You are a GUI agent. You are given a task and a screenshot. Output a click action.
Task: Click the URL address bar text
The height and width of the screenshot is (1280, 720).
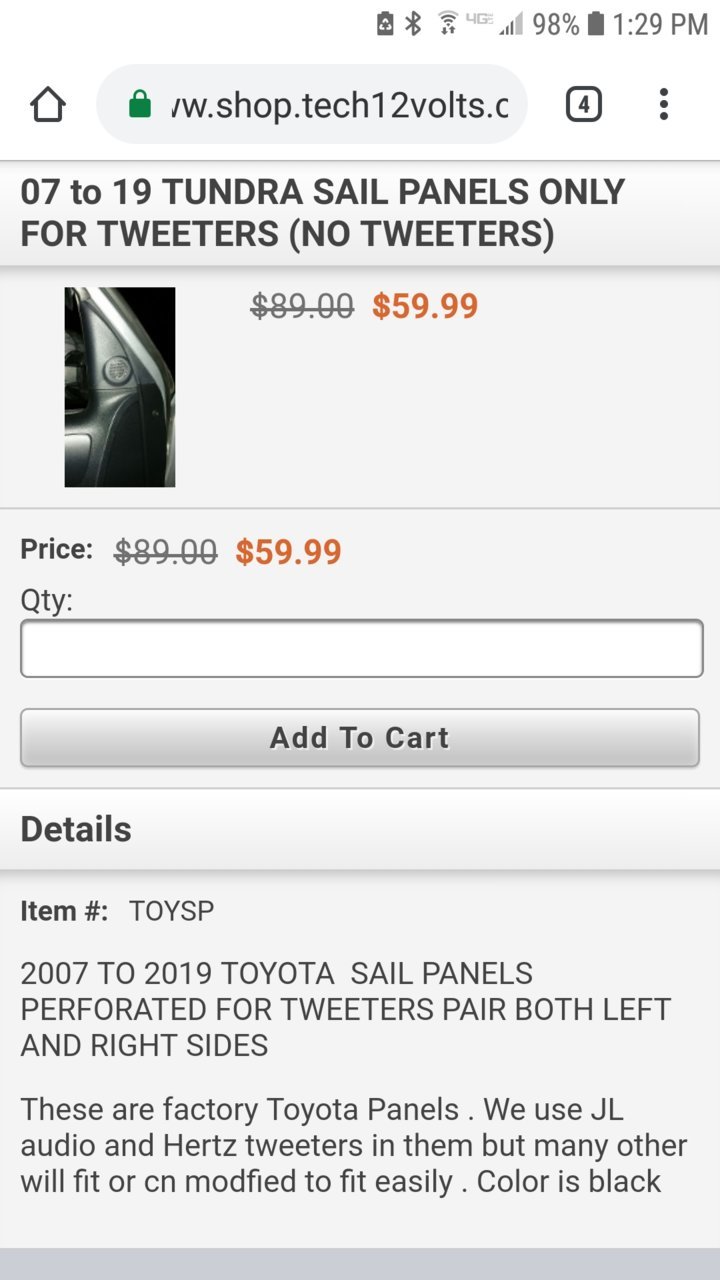(x=339, y=104)
